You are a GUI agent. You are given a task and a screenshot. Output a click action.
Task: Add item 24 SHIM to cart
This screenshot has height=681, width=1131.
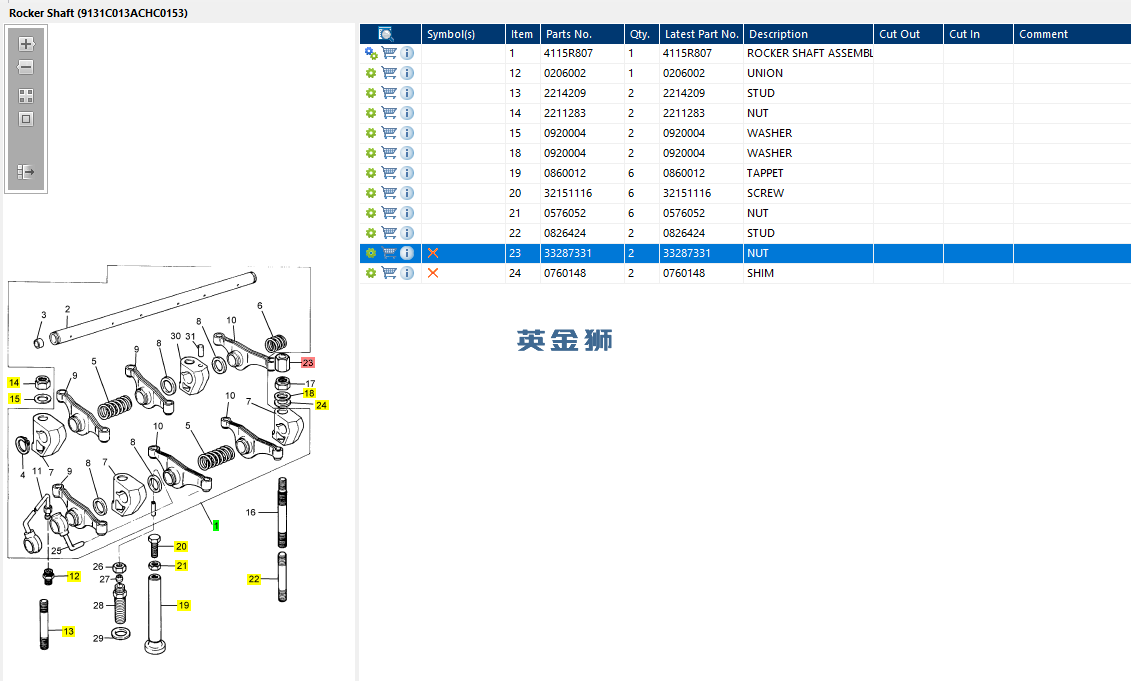(x=389, y=273)
